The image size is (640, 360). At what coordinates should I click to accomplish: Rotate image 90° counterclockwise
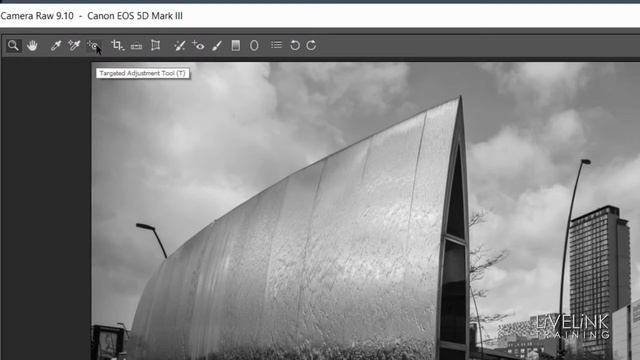[295, 45]
